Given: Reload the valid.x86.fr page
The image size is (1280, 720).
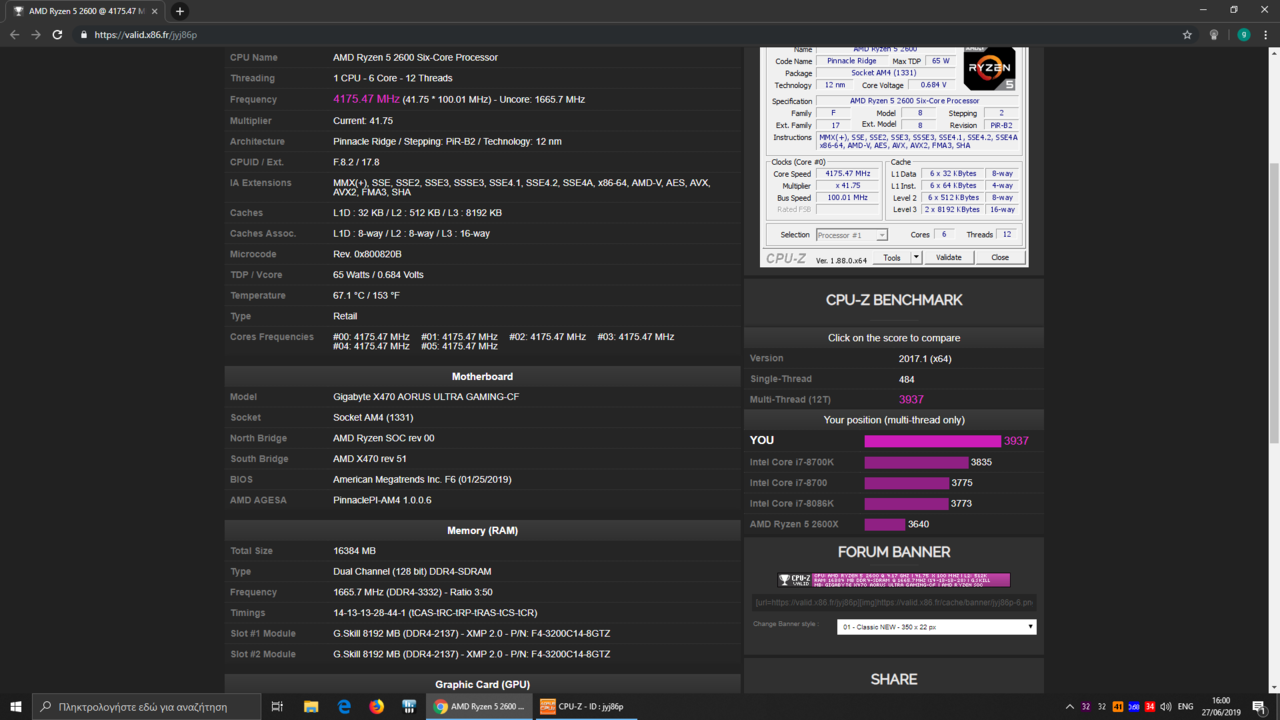Looking at the screenshot, I should click(57, 34).
